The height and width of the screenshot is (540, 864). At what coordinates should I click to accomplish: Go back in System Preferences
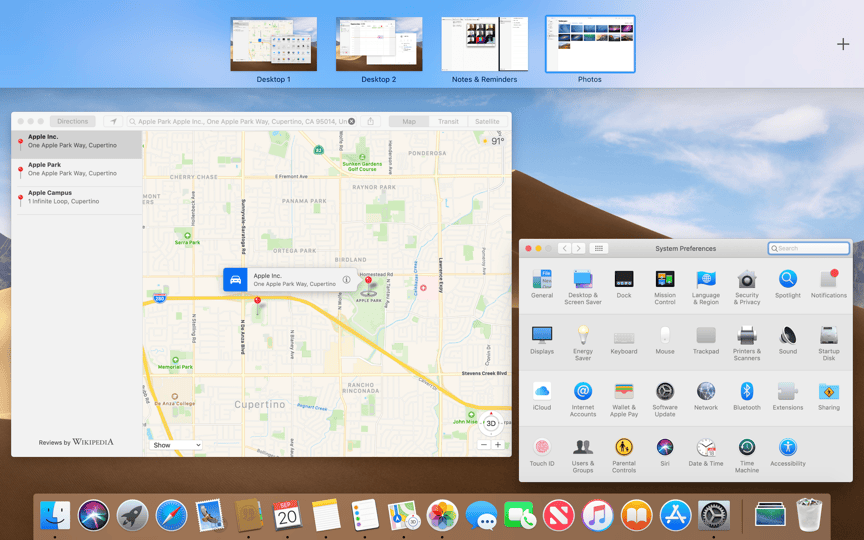(x=564, y=249)
